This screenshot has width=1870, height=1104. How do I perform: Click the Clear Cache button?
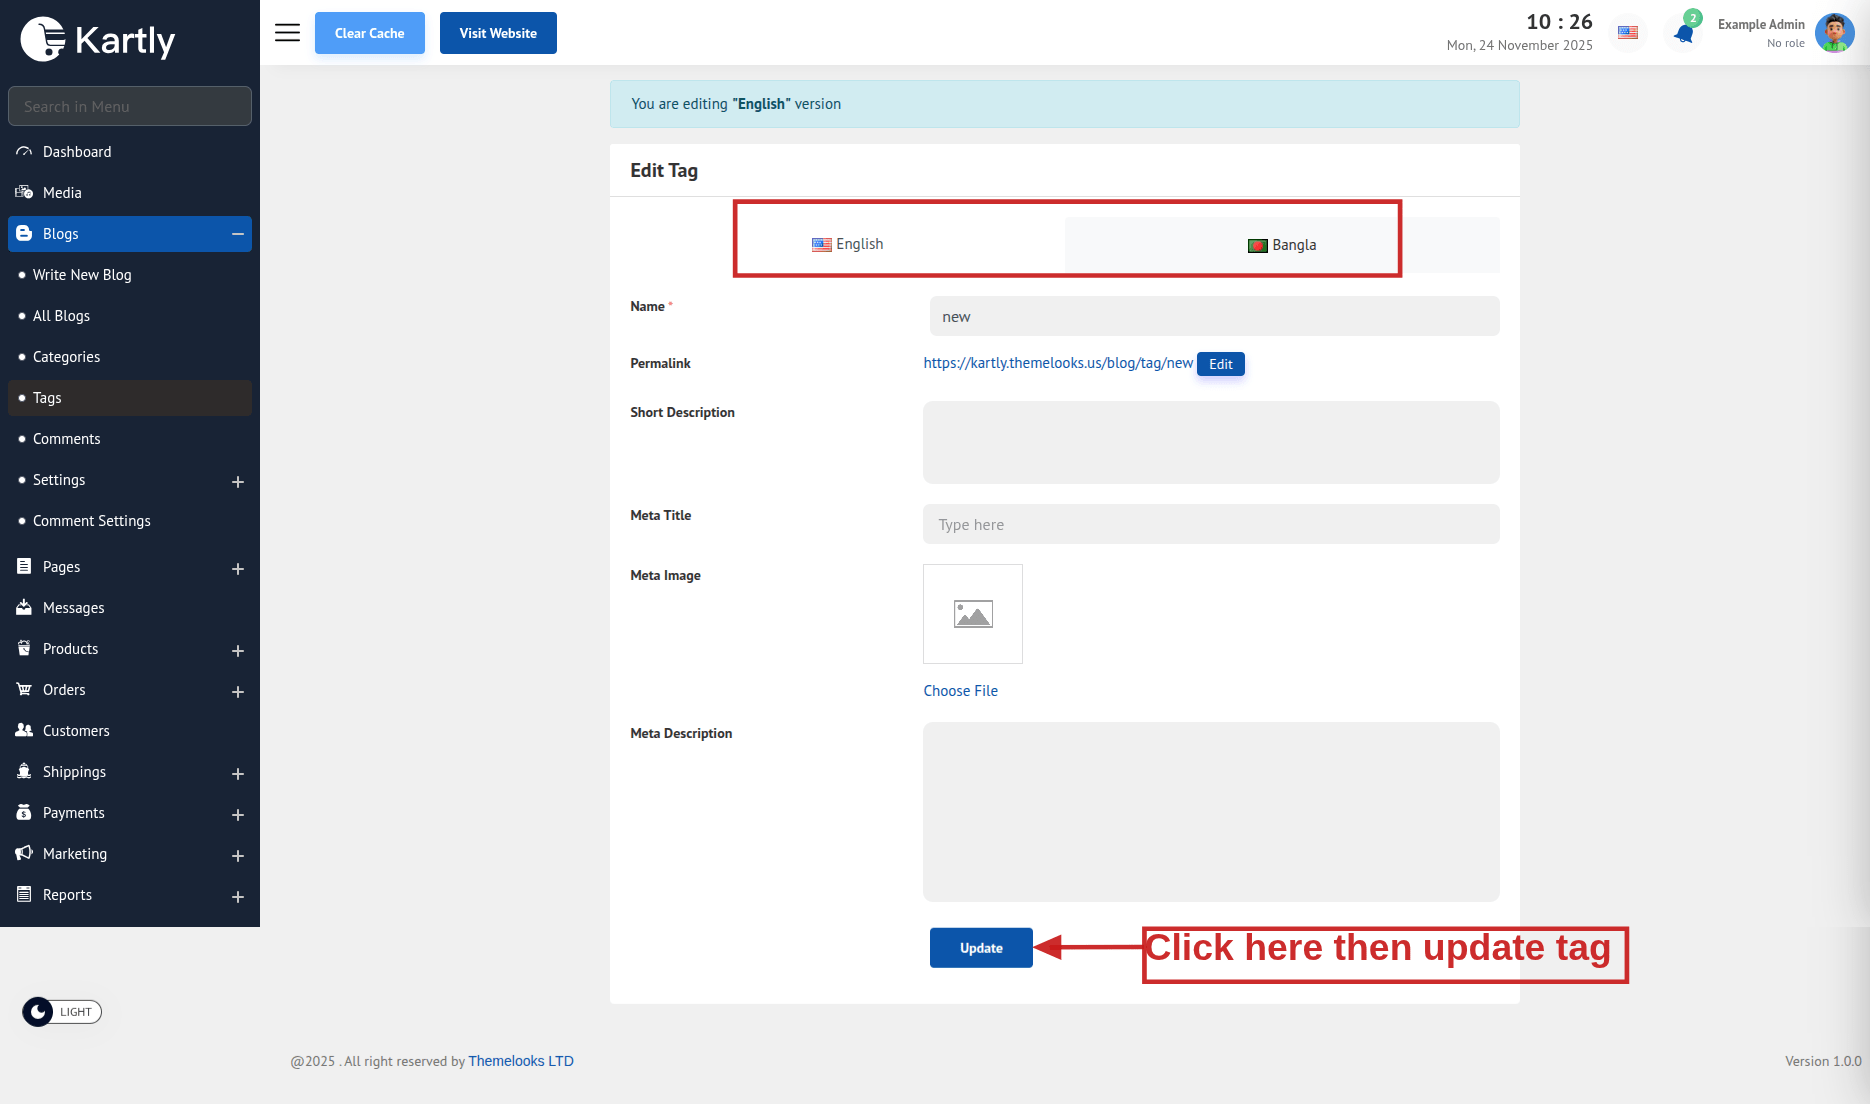coord(369,33)
